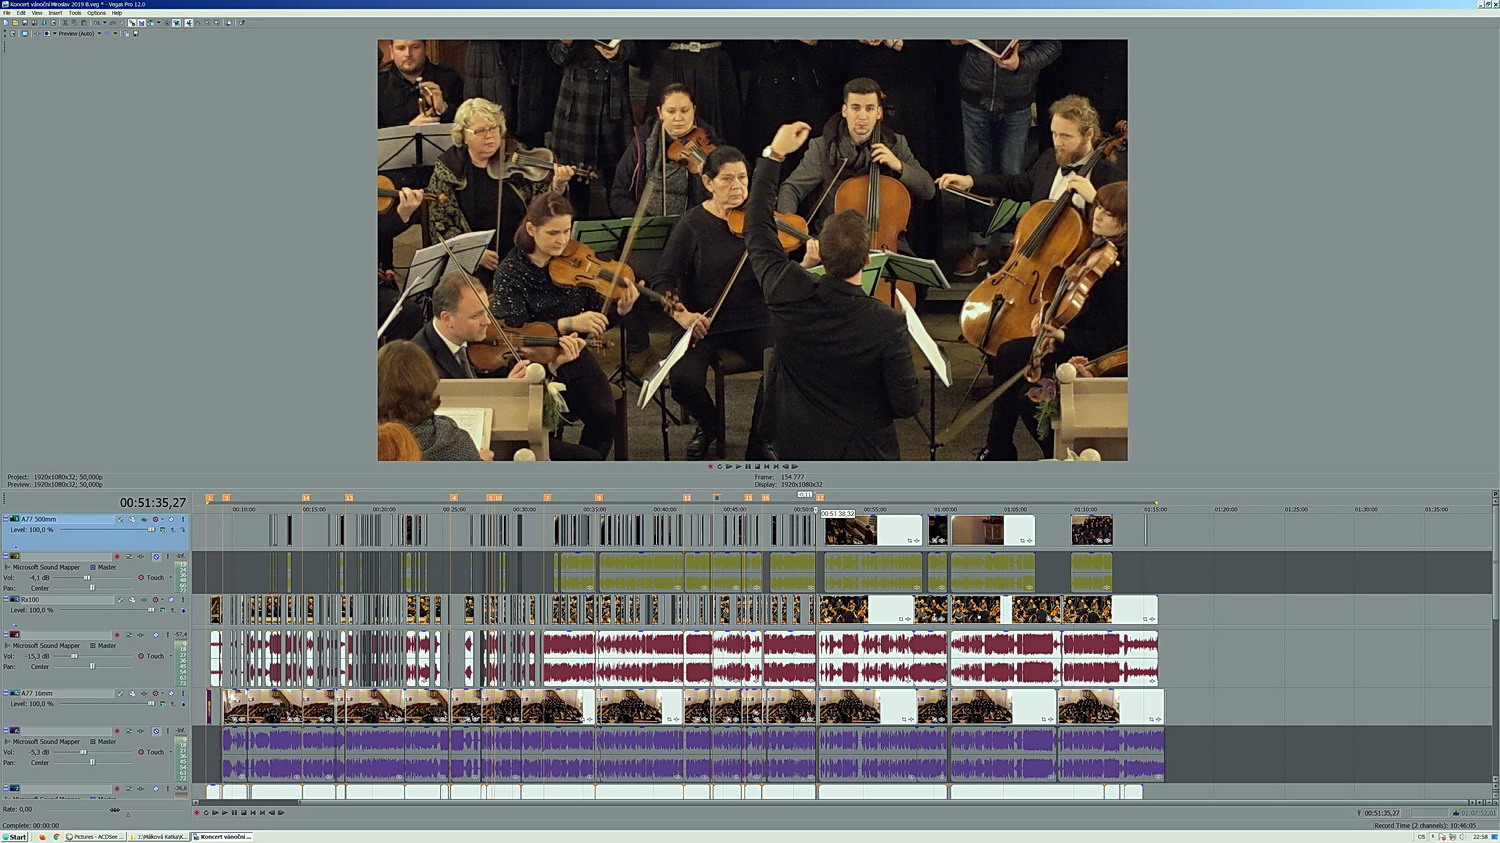Toggle solo on the Rx100 video track
This screenshot has width=1500, height=843.
click(x=182, y=600)
